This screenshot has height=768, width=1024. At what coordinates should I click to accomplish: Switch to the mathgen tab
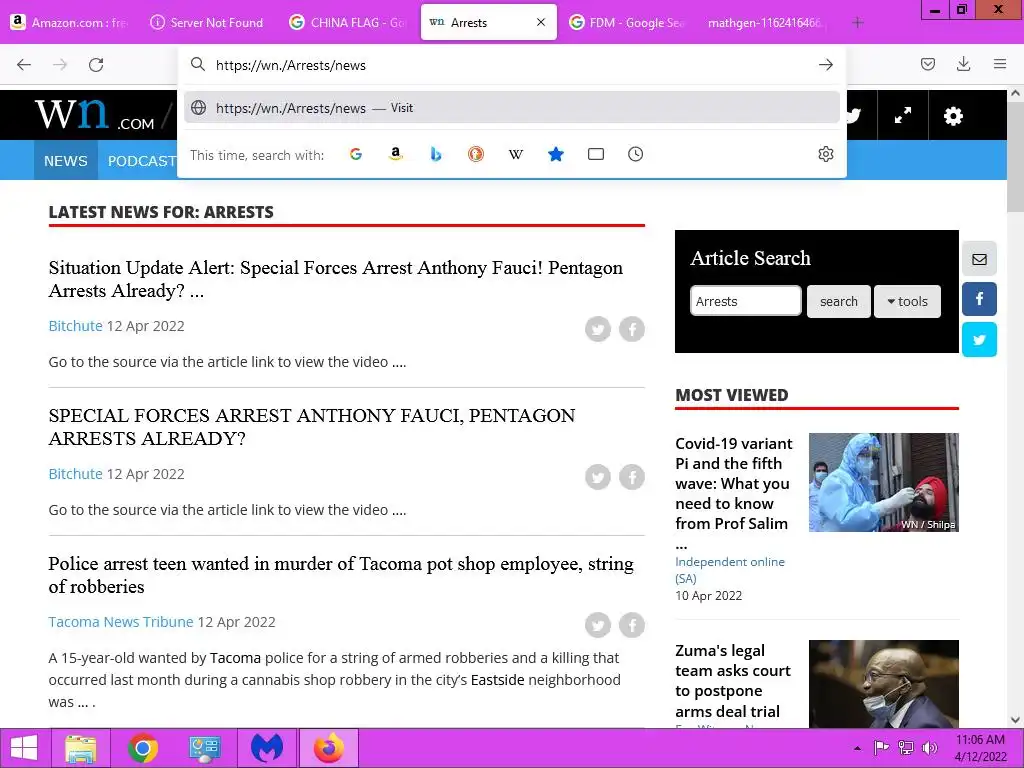click(767, 22)
